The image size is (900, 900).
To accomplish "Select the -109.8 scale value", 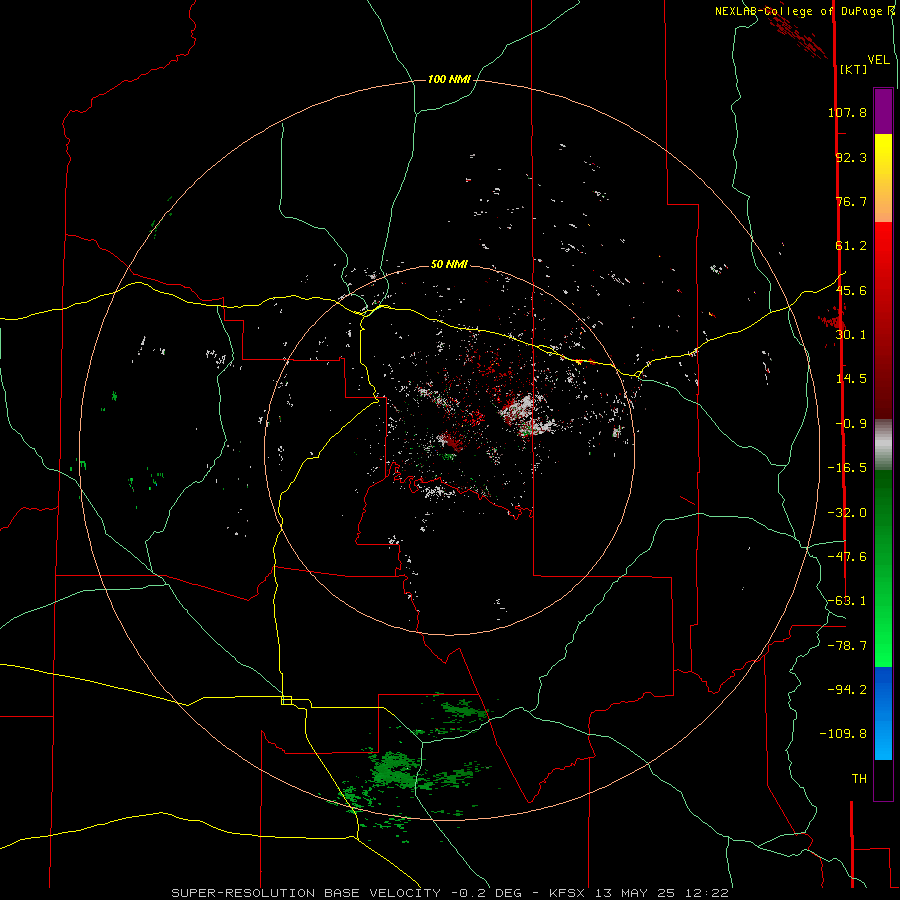I will click(x=843, y=734).
